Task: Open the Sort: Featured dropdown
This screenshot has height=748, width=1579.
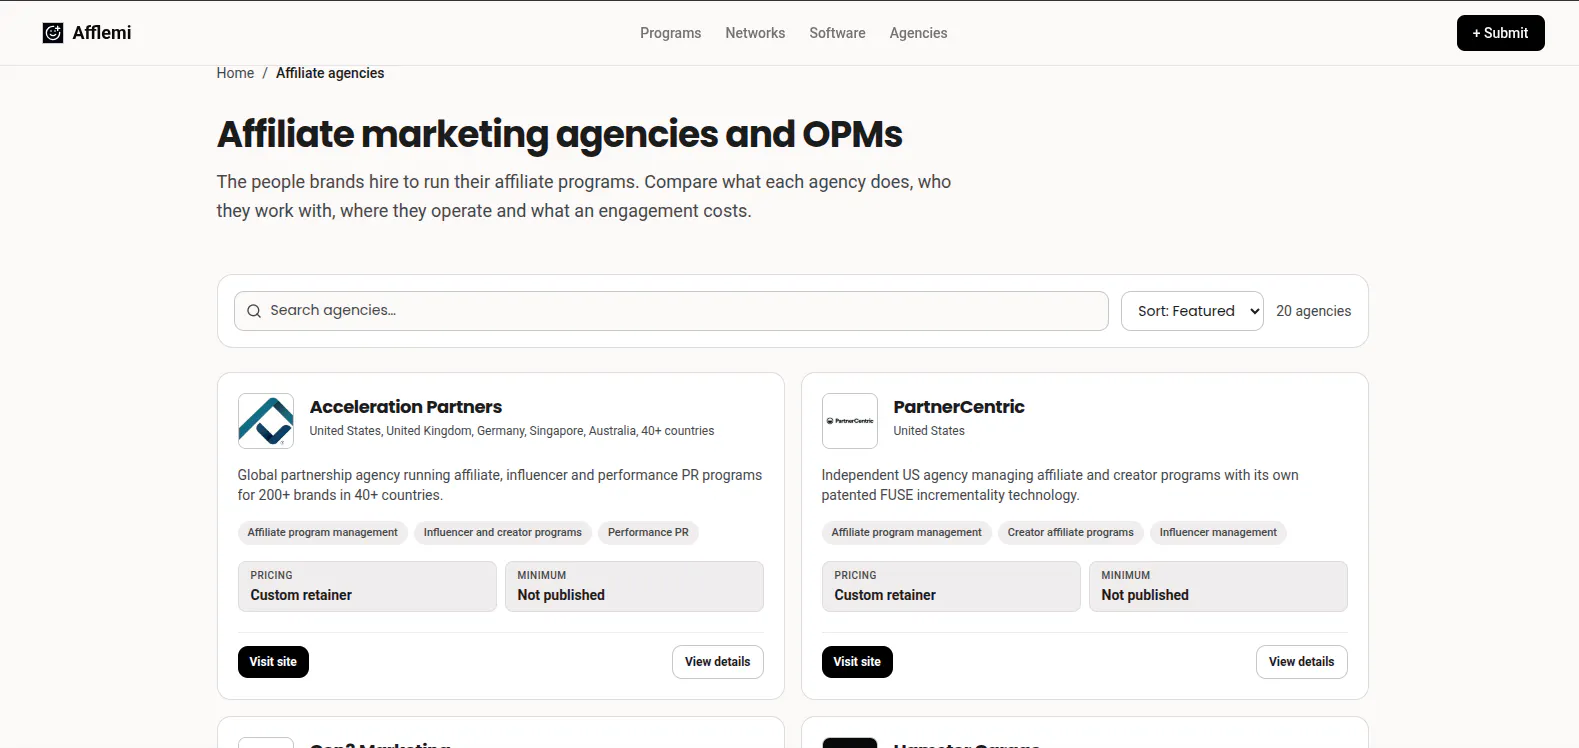Action: click(x=1192, y=311)
